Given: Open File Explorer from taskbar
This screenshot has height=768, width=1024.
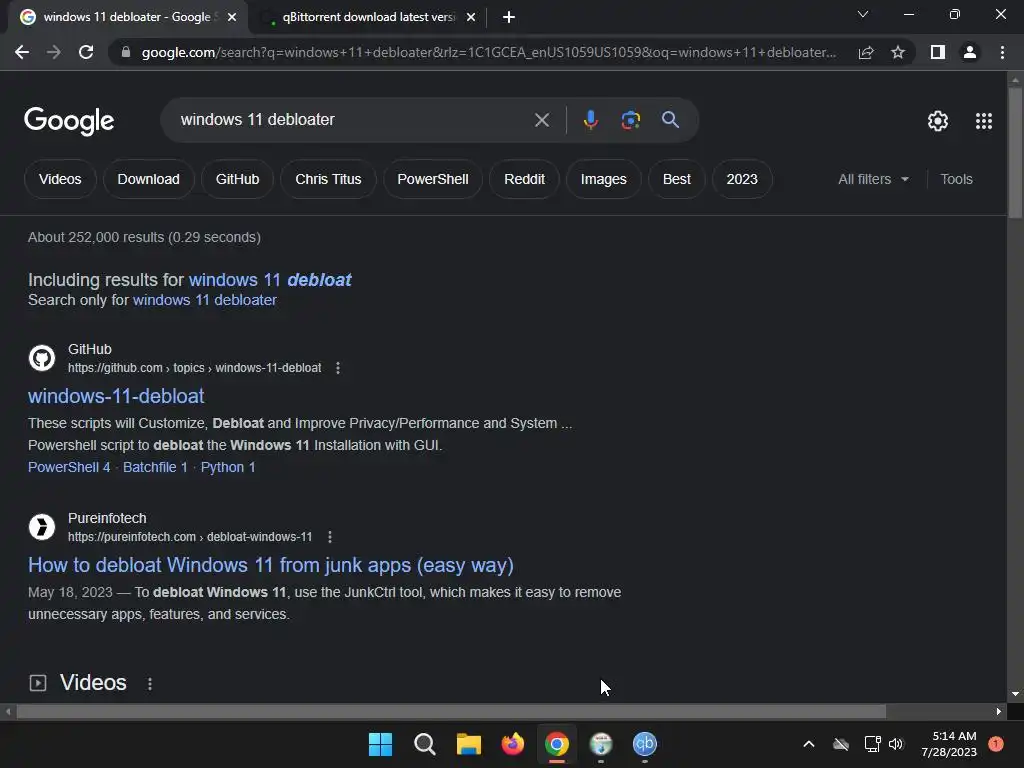Looking at the screenshot, I should [x=468, y=744].
